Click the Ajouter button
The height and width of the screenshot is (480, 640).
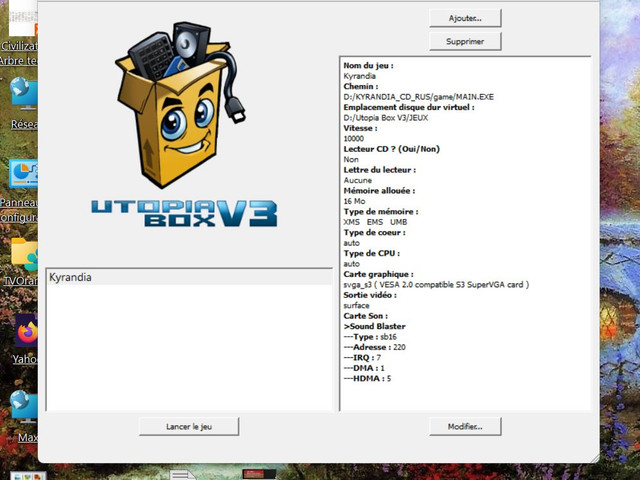(x=465, y=18)
